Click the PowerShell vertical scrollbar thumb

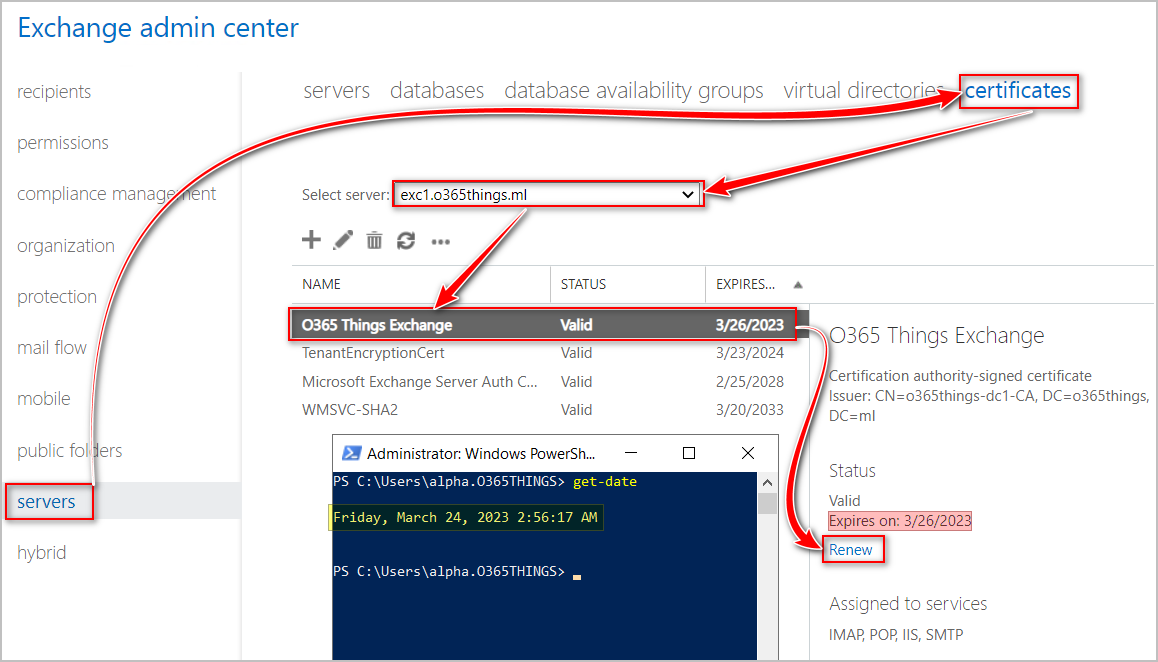pos(767,504)
